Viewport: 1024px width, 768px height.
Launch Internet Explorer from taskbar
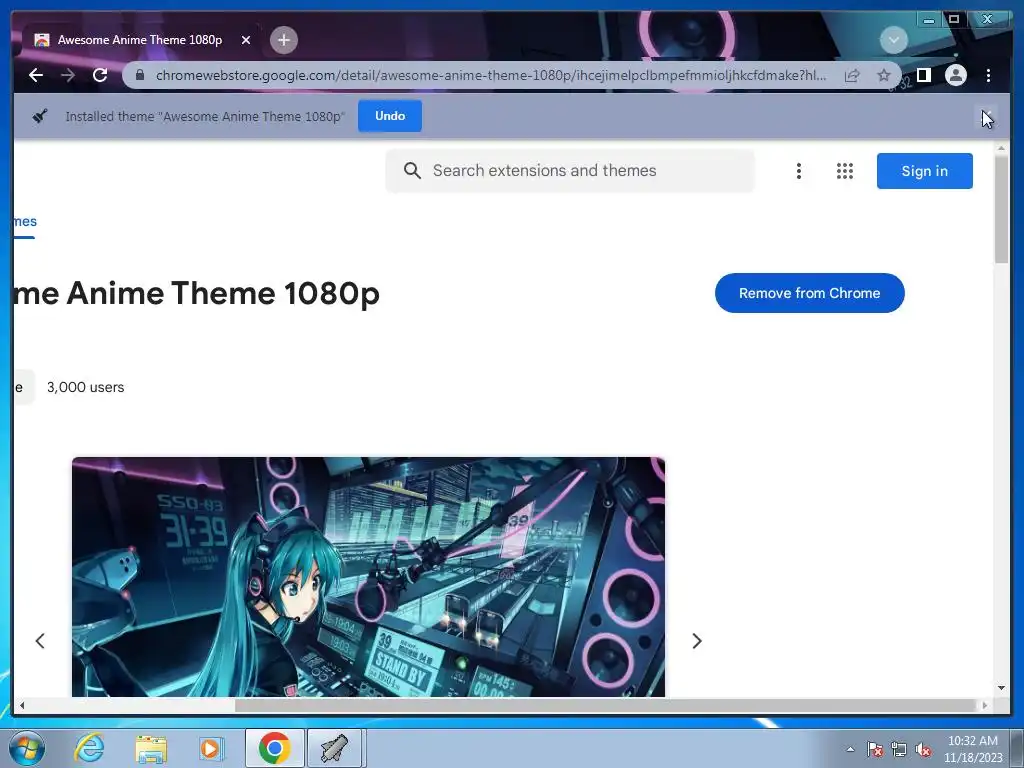(x=89, y=748)
